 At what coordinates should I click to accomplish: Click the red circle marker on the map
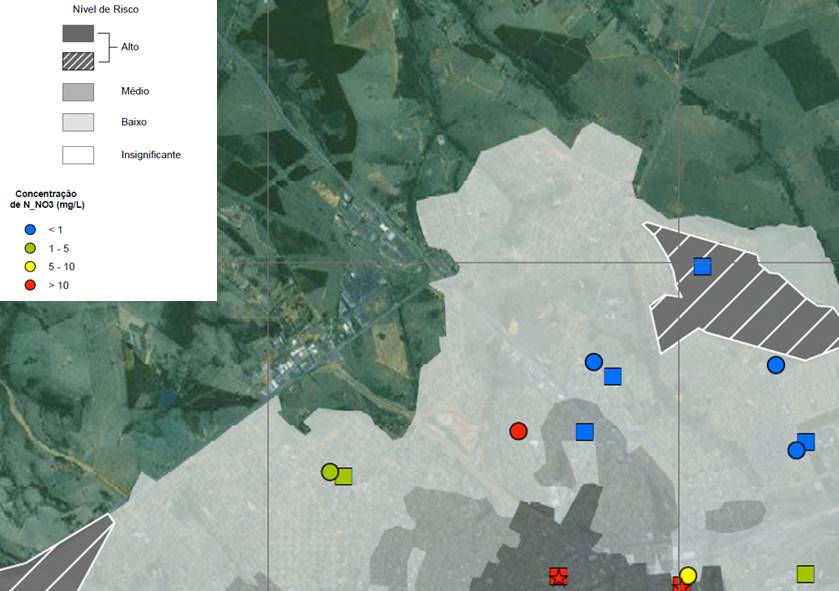(518, 431)
